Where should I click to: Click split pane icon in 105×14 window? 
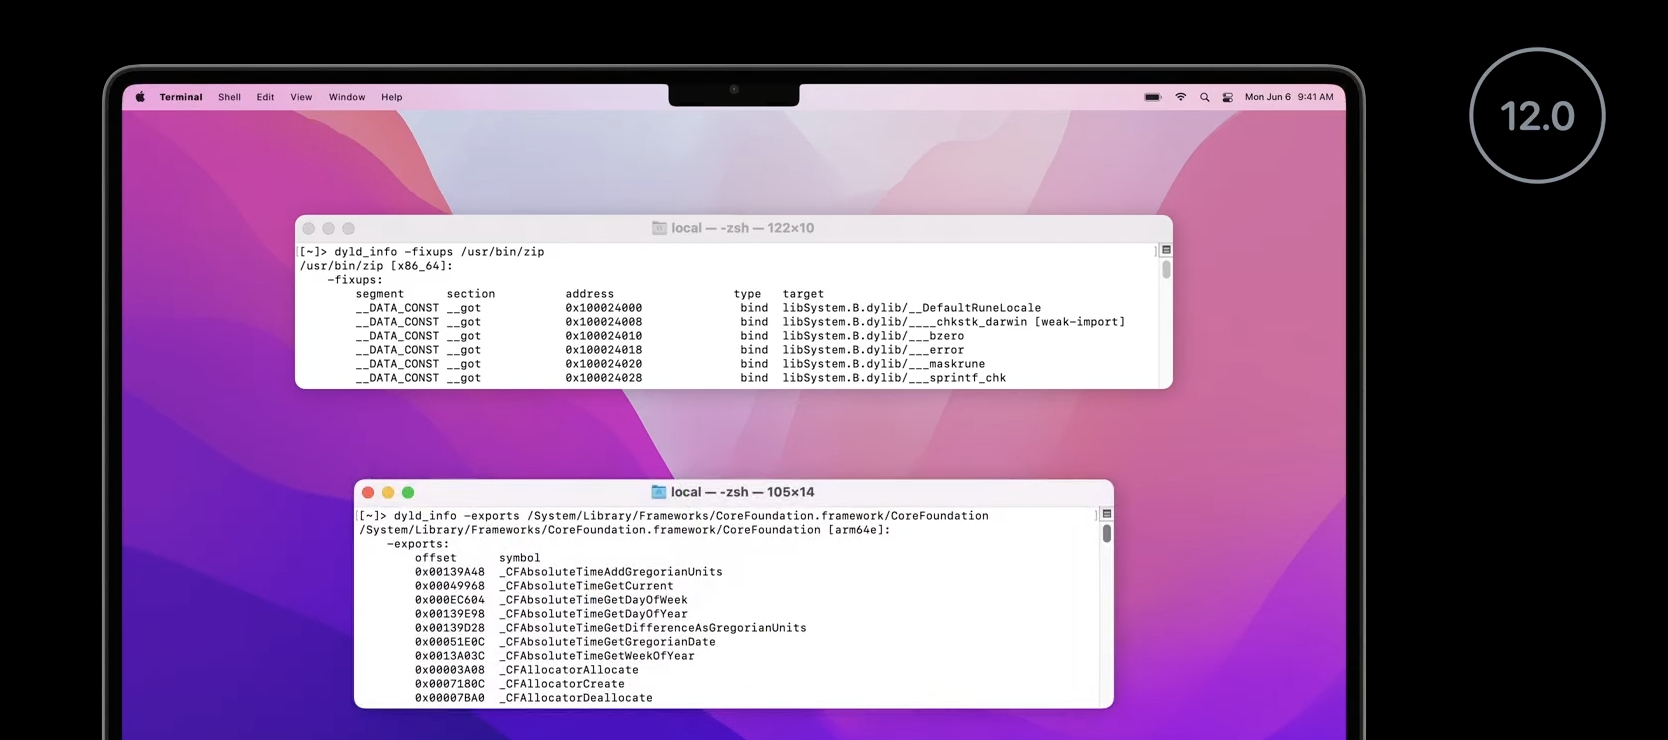(1107, 514)
